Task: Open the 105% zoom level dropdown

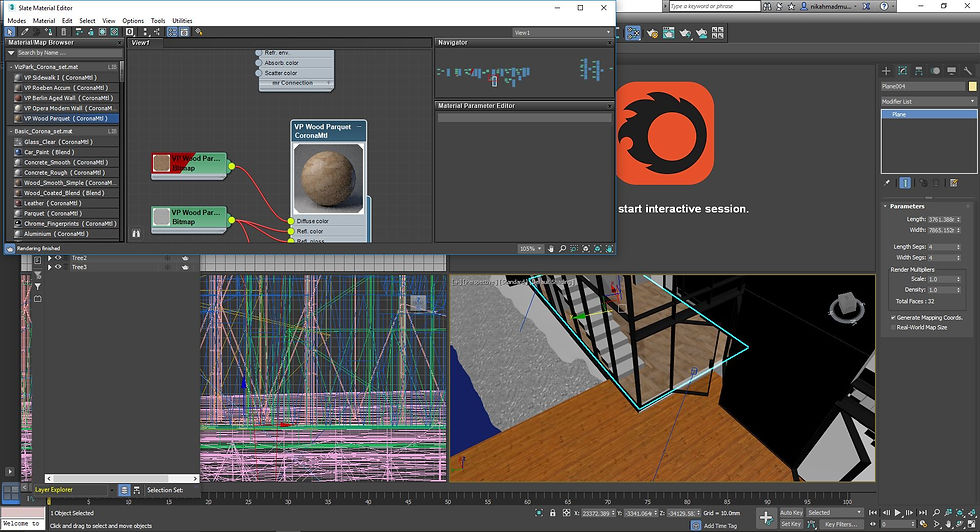Action: coord(531,249)
